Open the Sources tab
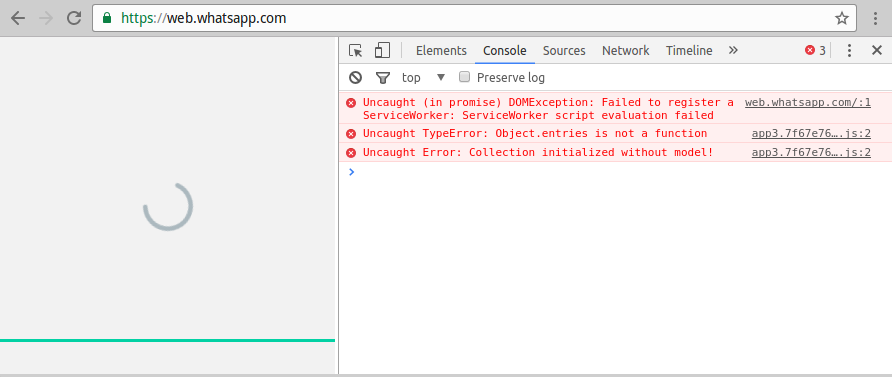 (x=564, y=51)
